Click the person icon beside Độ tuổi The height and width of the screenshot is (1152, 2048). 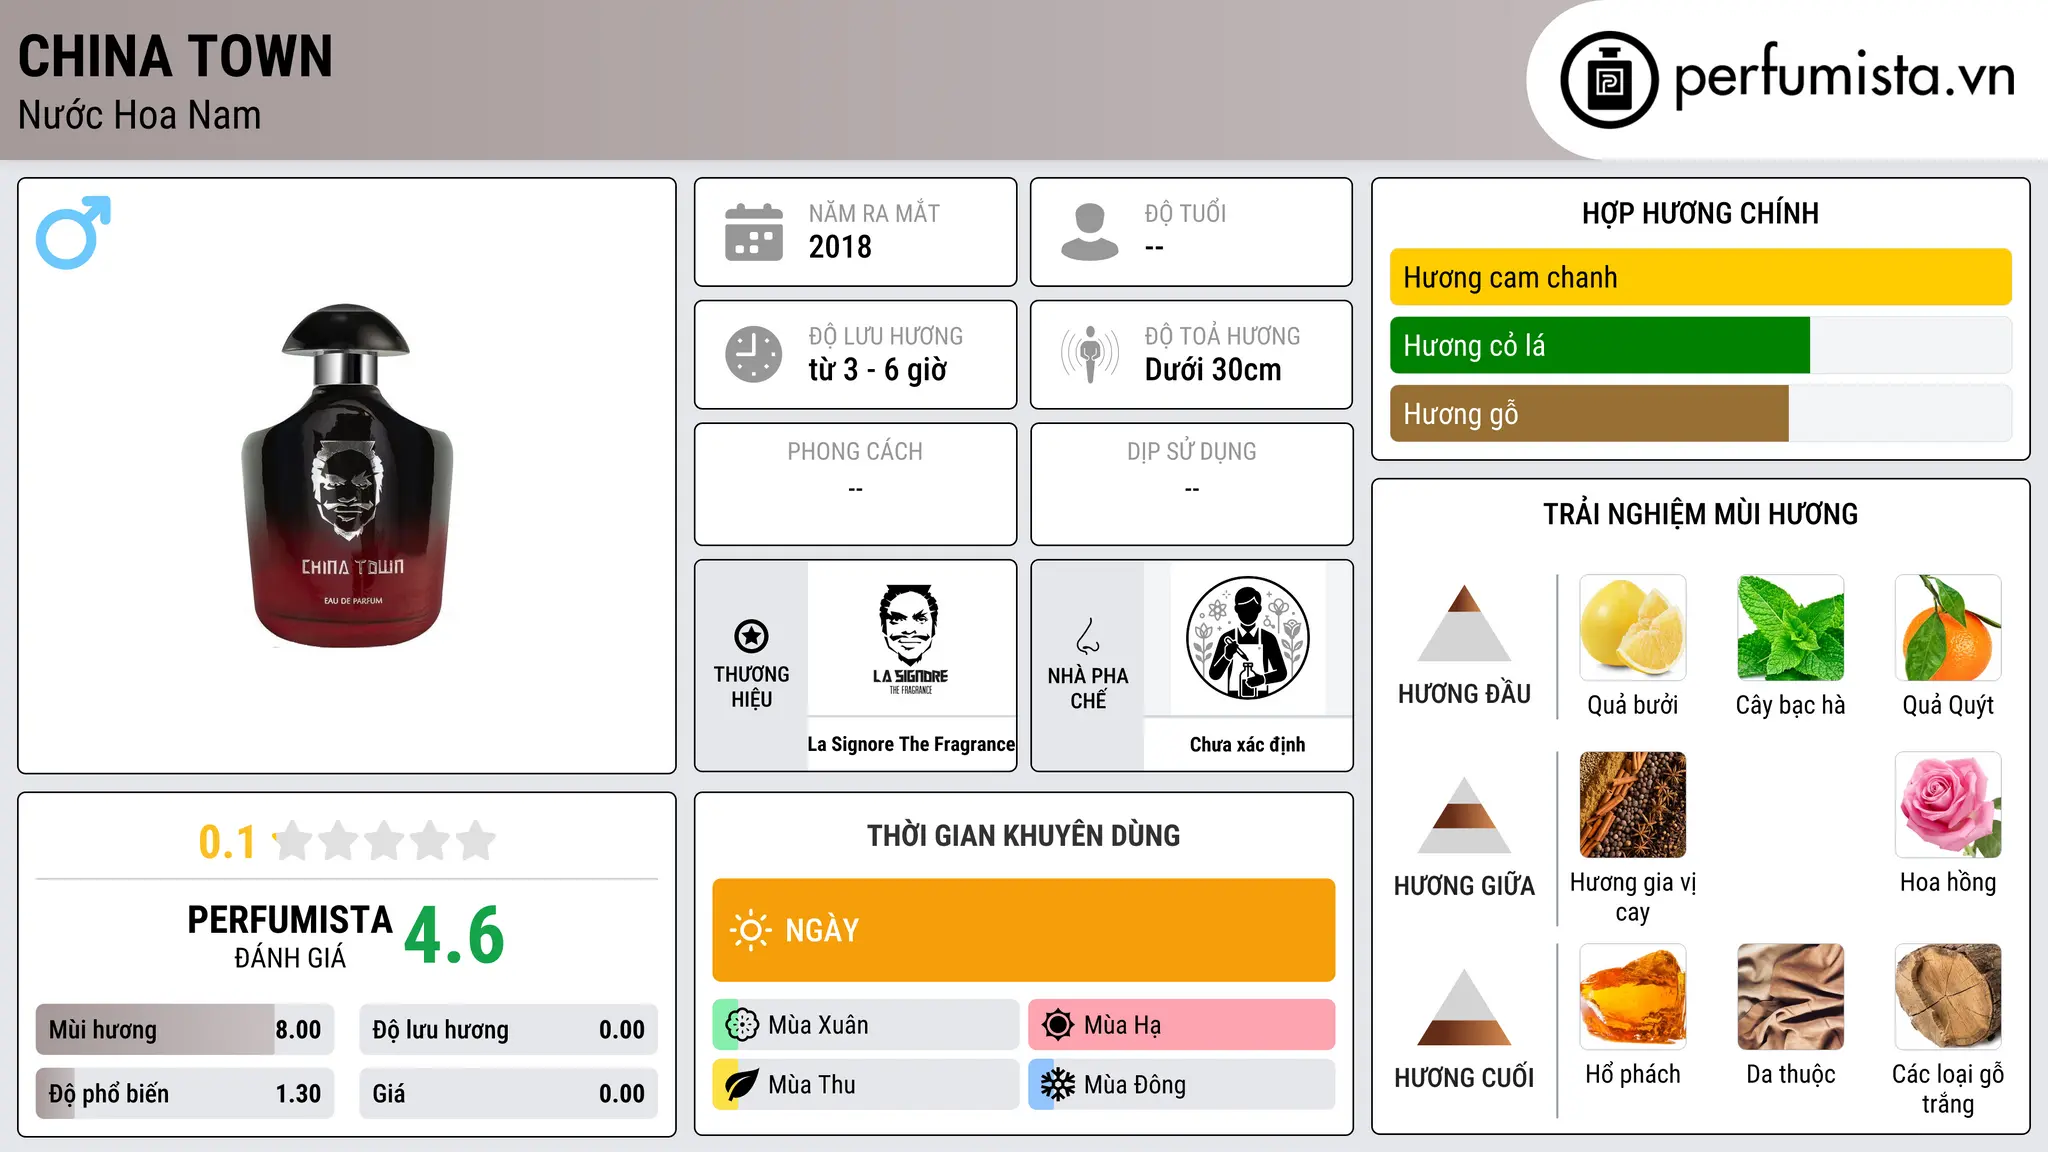(1090, 232)
